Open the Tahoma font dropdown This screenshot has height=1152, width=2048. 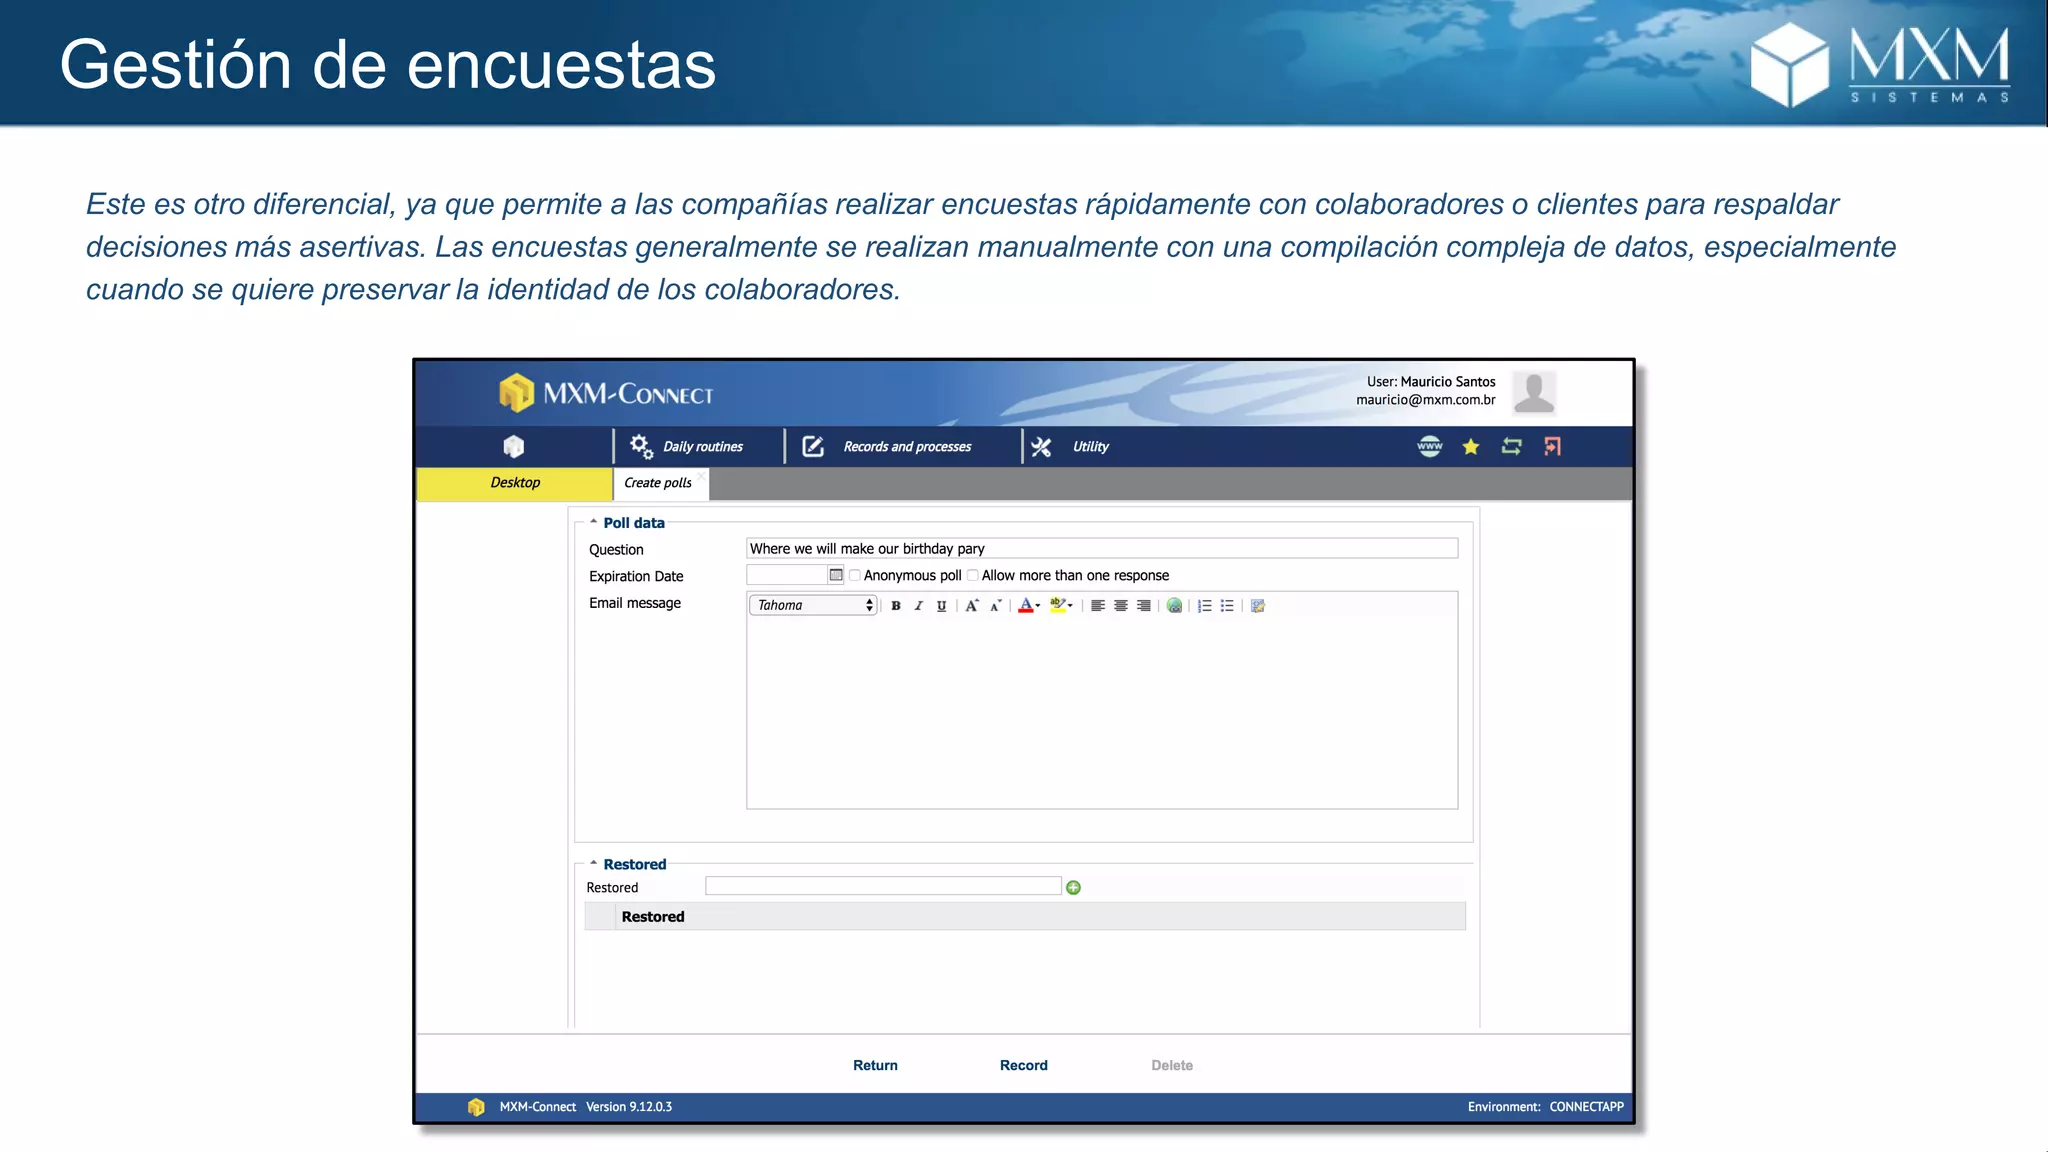[x=813, y=605]
